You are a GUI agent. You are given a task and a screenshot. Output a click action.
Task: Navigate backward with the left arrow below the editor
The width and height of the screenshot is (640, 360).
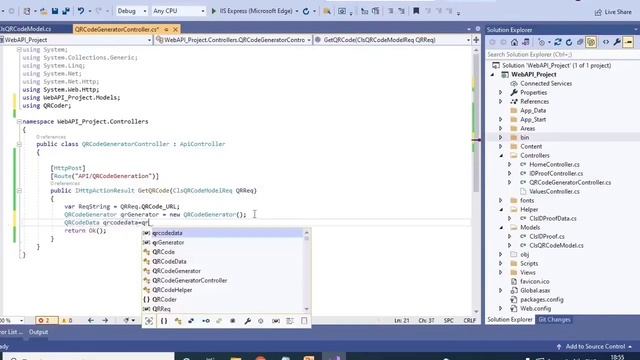coord(91,320)
